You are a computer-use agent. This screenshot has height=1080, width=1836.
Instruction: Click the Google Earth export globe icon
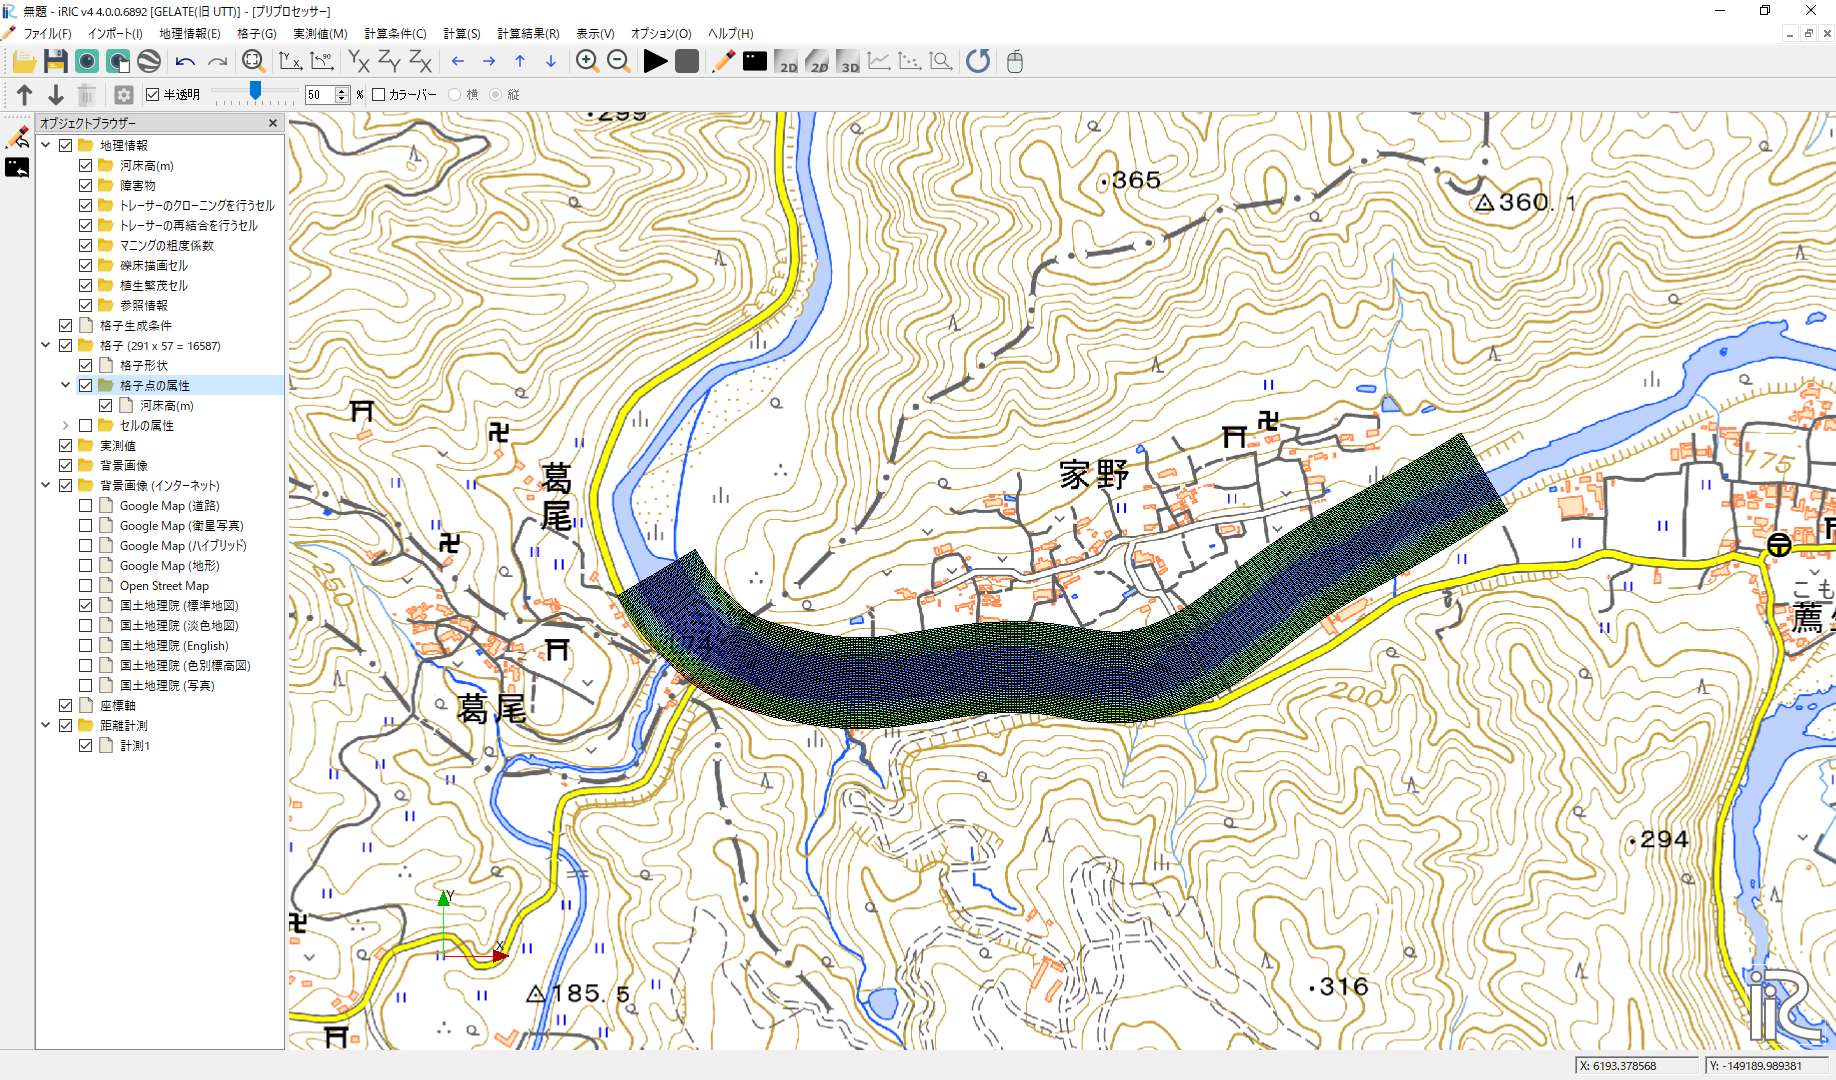pyautogui.click(x=149, y=62)
